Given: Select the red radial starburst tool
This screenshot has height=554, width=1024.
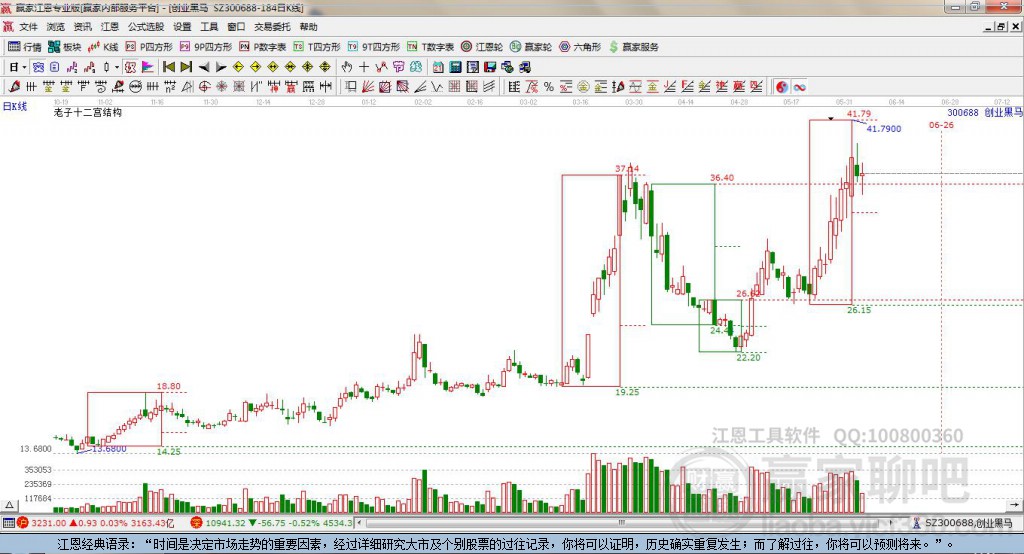Looking at the screenshot, I should point(221,86).
